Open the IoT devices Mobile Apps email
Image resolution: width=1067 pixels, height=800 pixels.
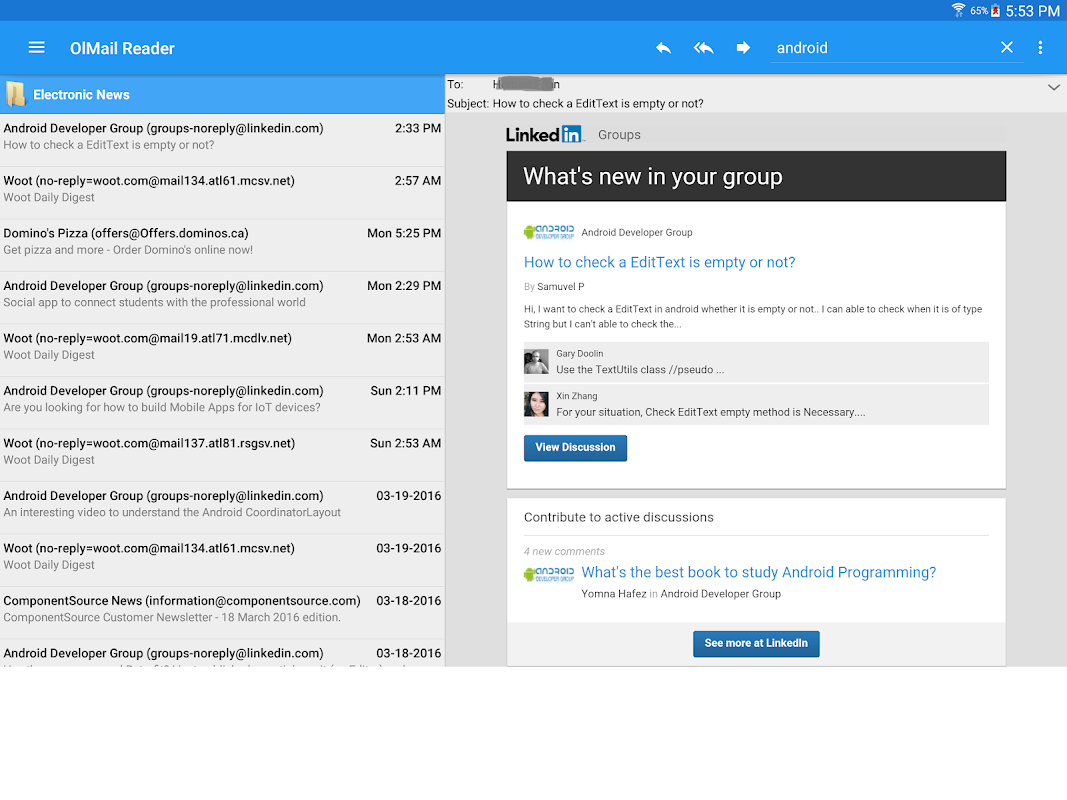tap(223, 402)
